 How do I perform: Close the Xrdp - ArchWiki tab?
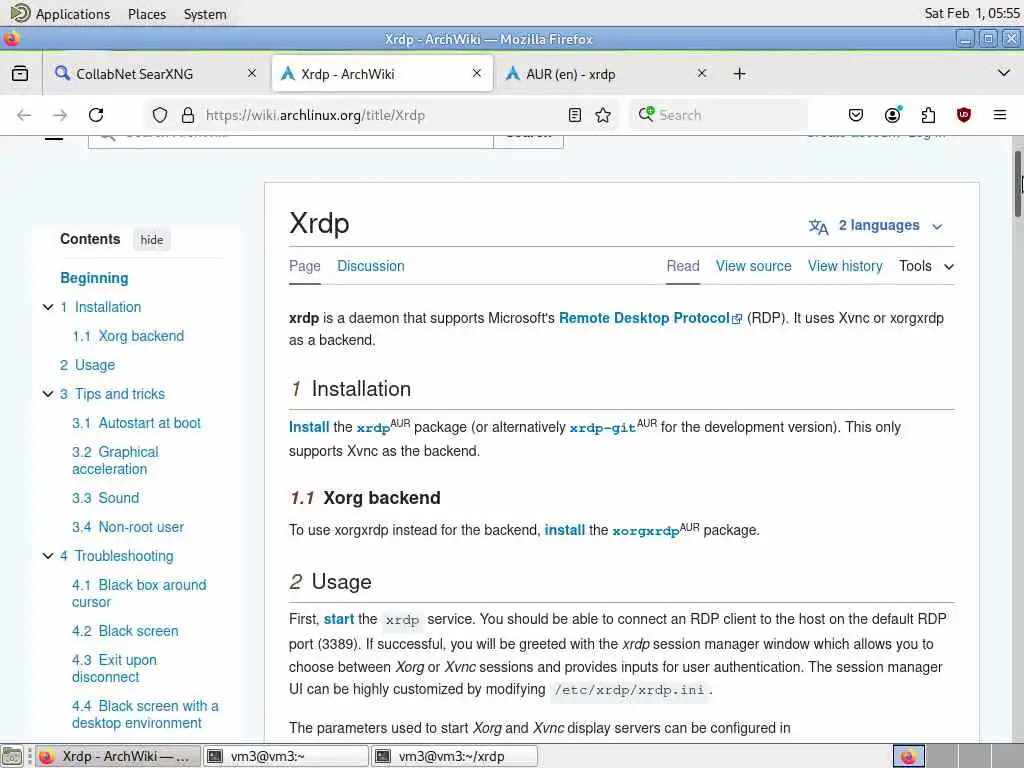pos(477,74)
